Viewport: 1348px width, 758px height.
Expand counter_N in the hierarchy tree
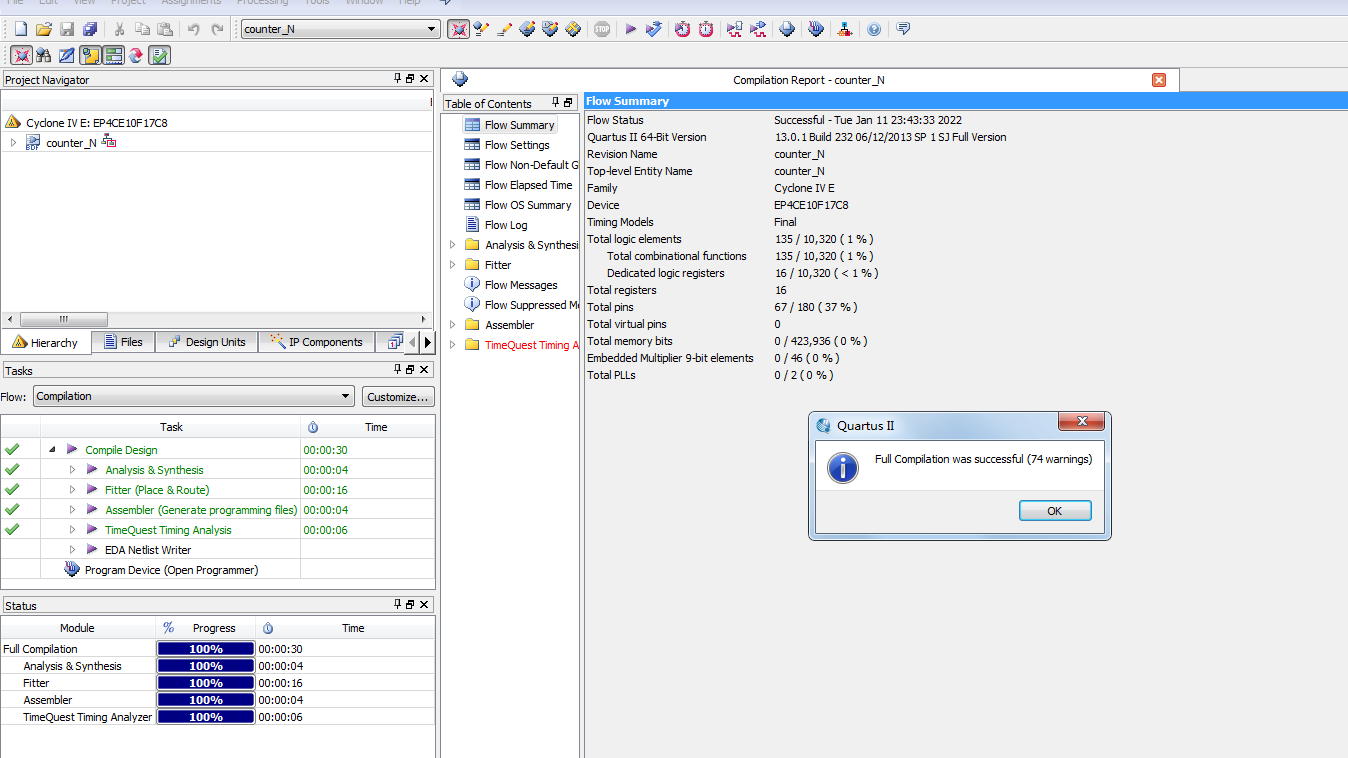[x=13, y=143]
